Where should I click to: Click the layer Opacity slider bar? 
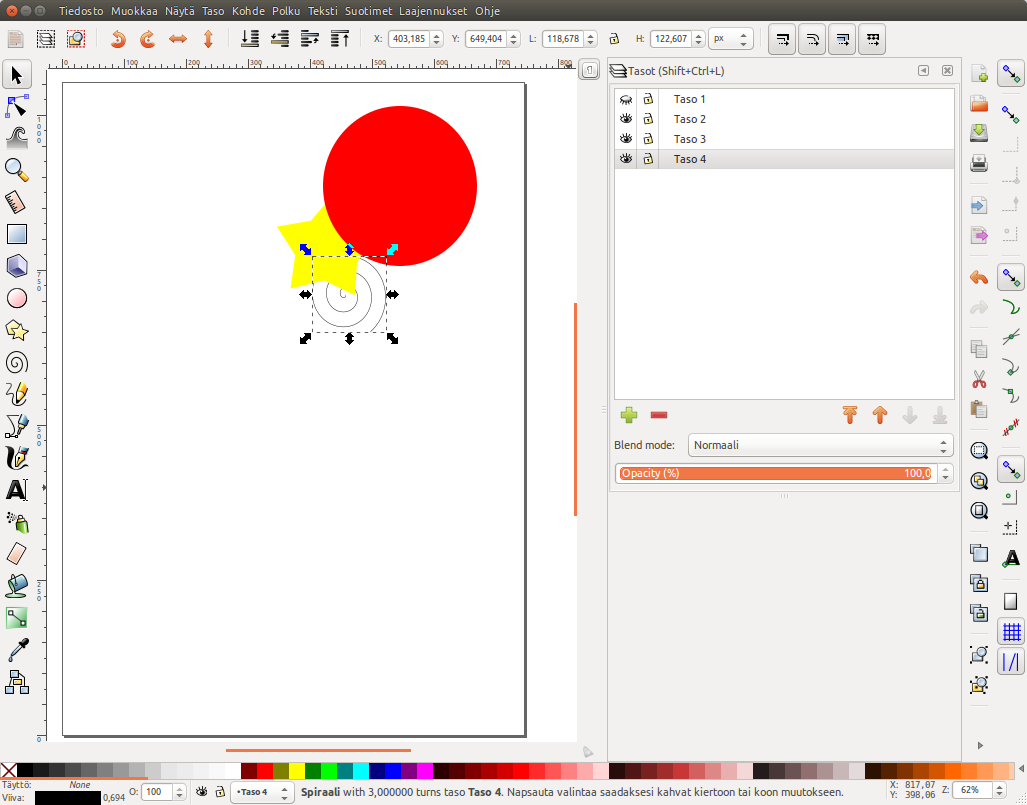click(x=775, y=473)
